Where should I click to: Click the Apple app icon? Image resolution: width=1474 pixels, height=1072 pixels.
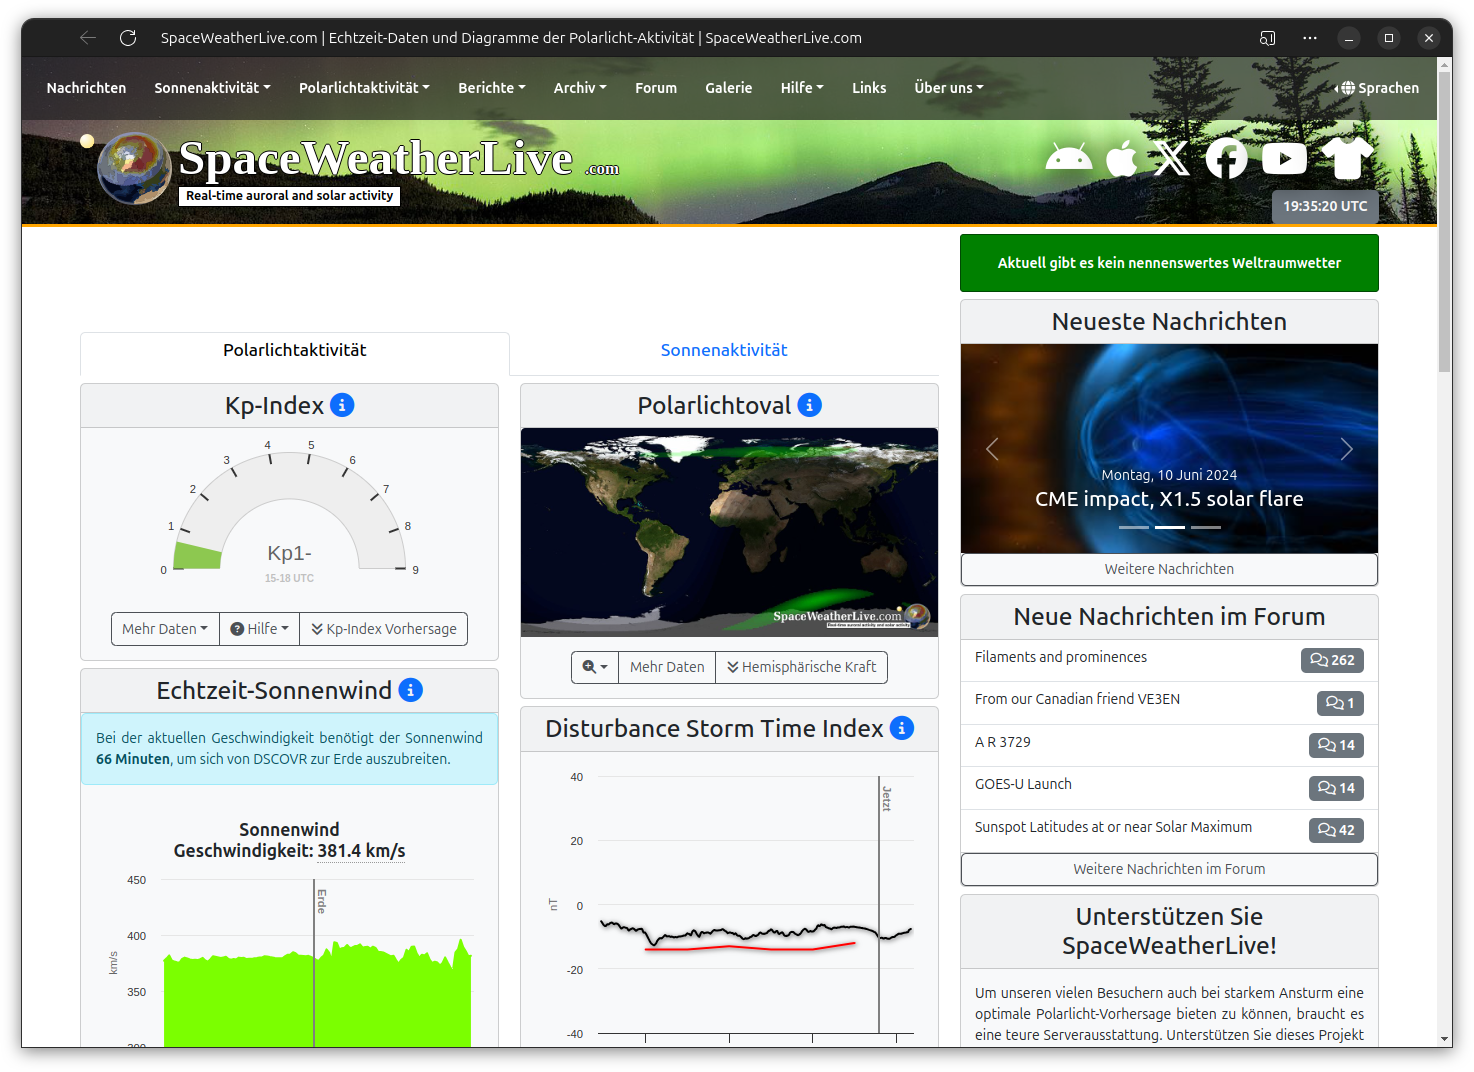(1121, 158)
